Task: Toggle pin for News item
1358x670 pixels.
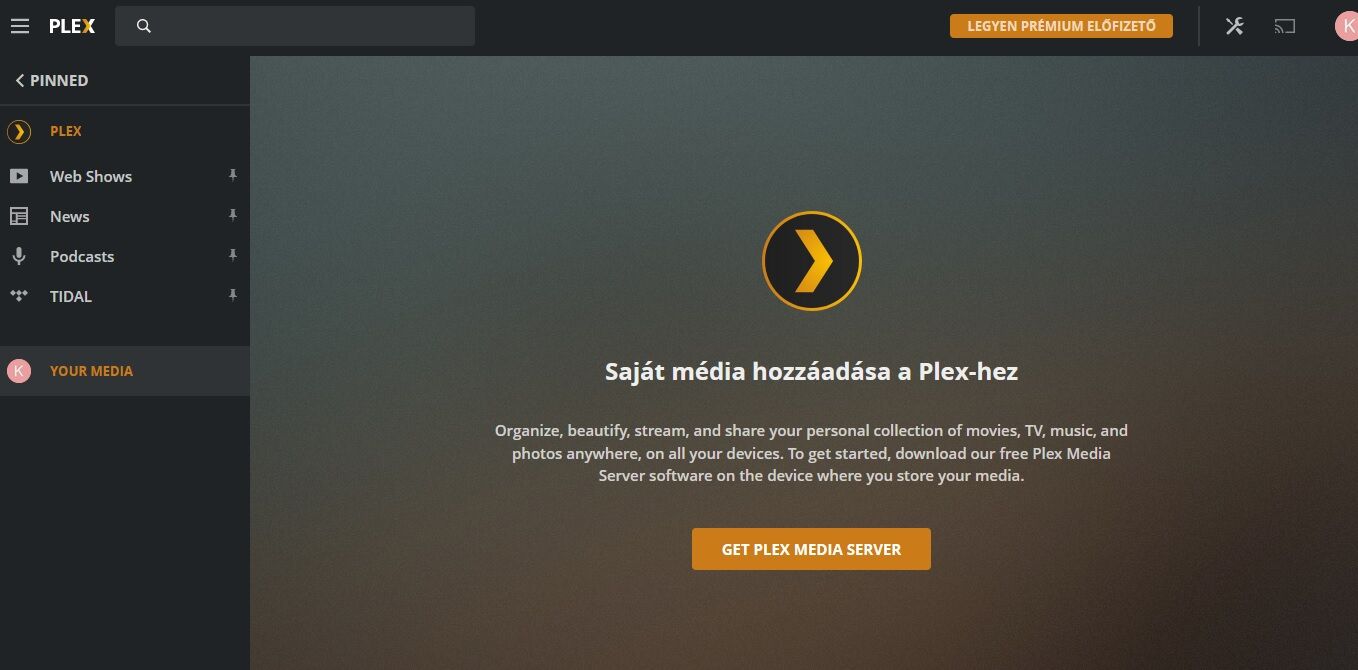Action: tap(232, 215)
